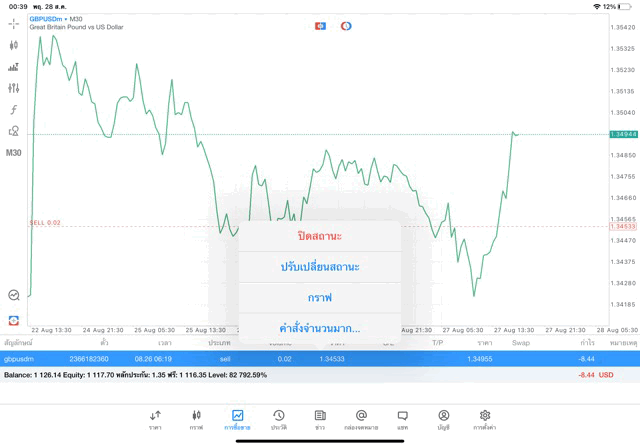
Task: Open การตั้งค่า (settings) gear tab
Action: (485, 419)
